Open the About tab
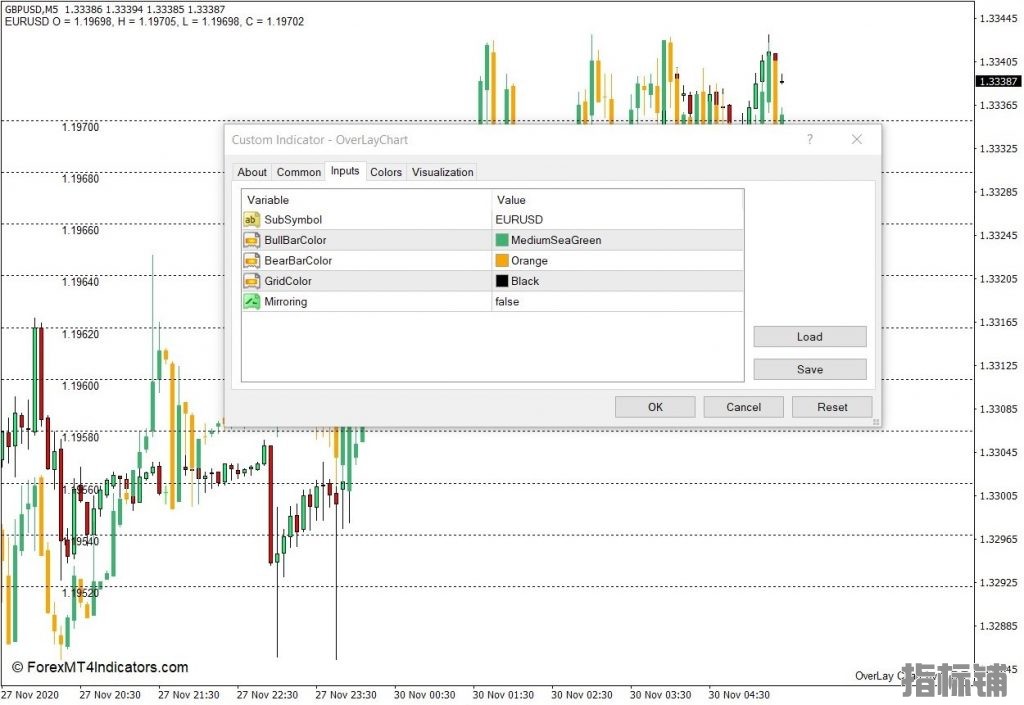The width and height of the screenshot is (1024, 705). (x=252, y=172)
